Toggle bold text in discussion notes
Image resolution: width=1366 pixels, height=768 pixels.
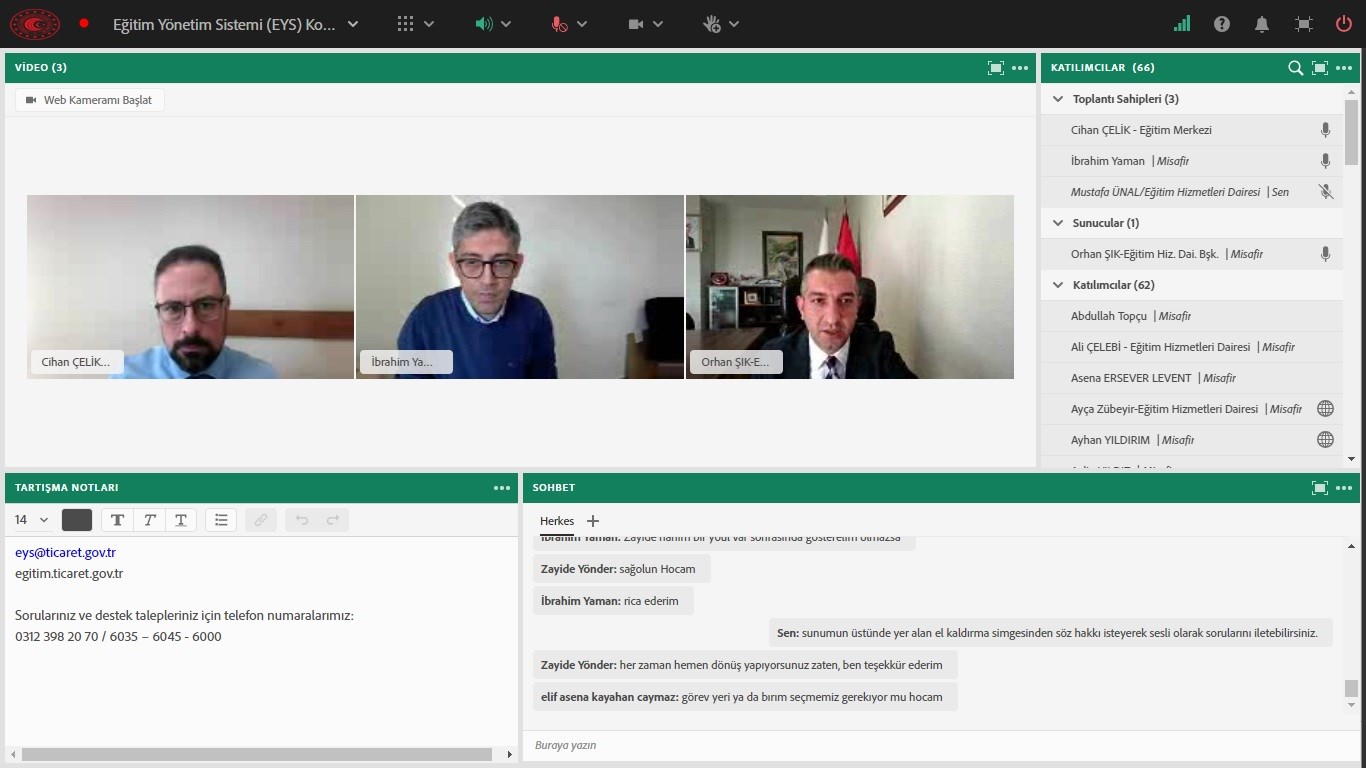tap(117, 520)
